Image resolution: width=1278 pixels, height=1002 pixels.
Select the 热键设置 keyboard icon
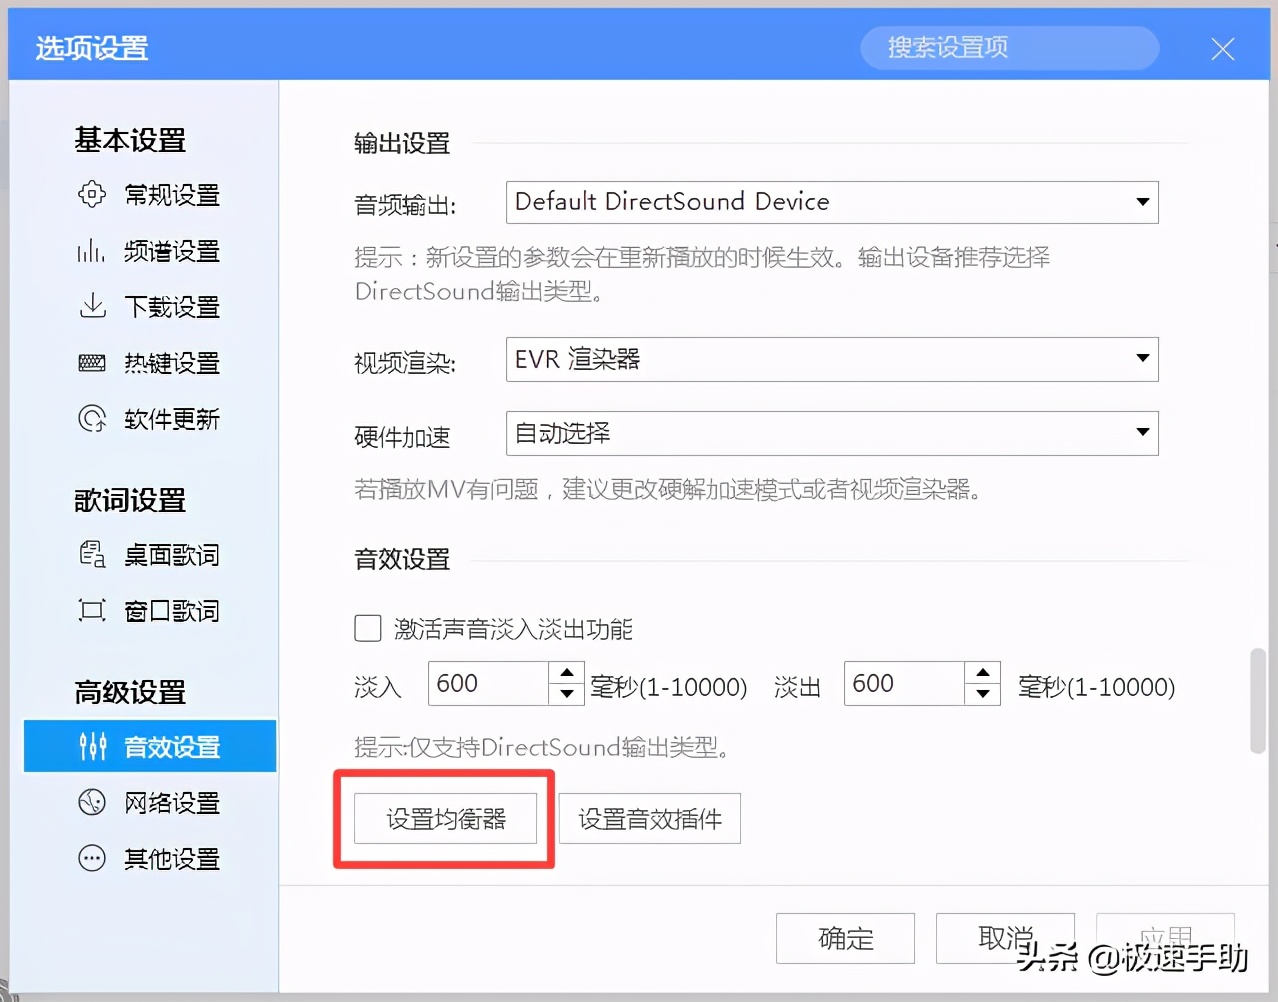(x=91, y=363)
